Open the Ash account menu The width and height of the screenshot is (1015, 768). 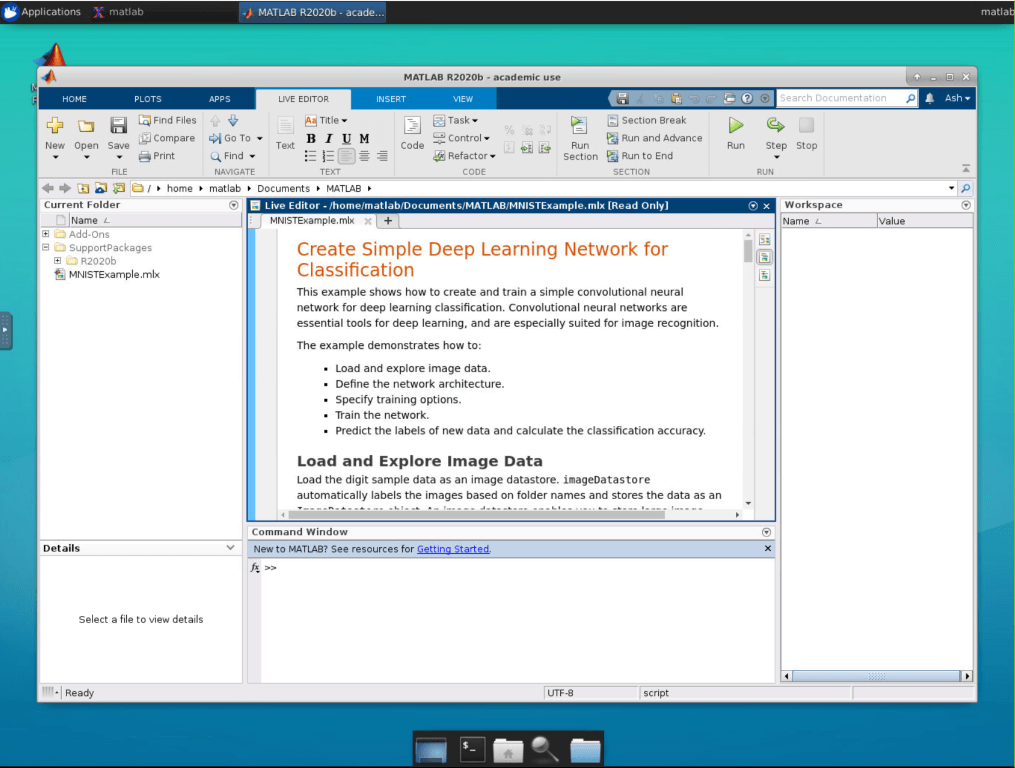[x=957, y=98]
